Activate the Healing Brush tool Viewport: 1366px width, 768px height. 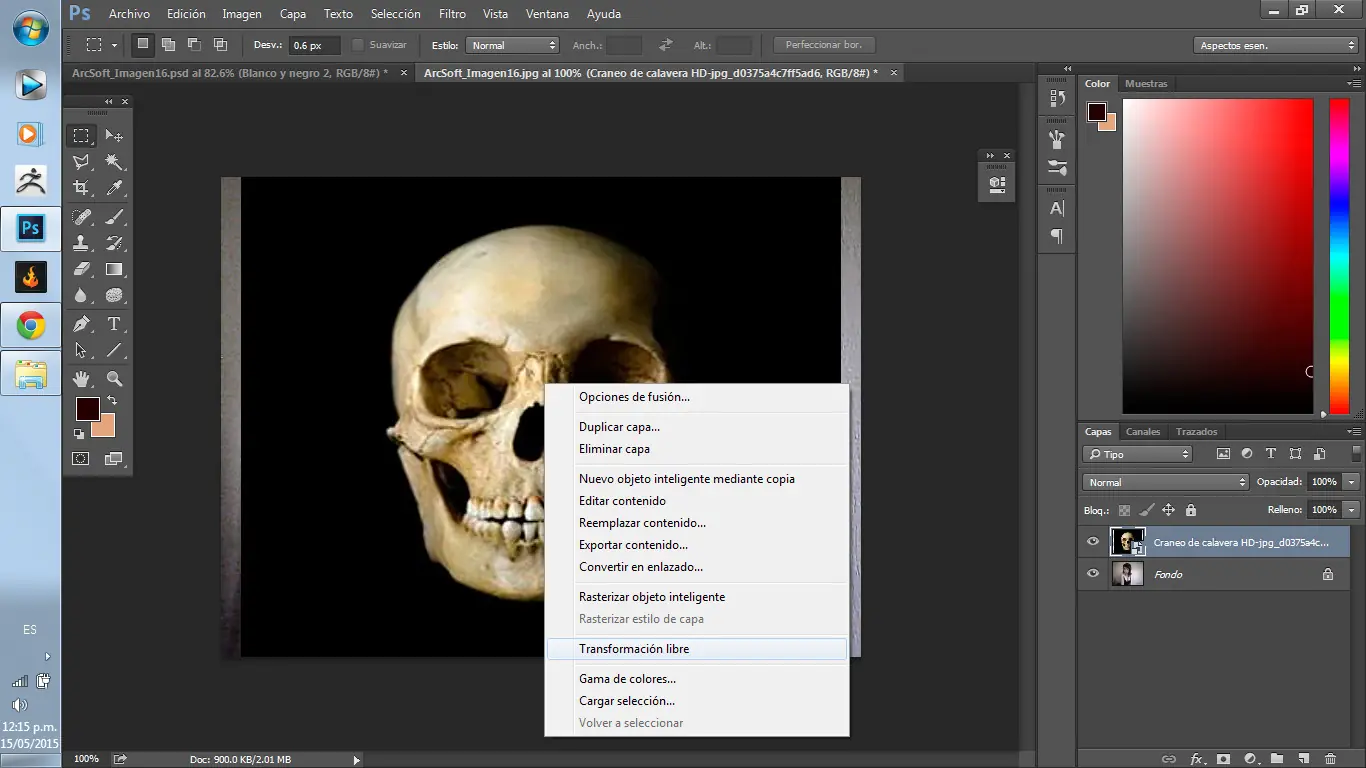click(82, 216)
